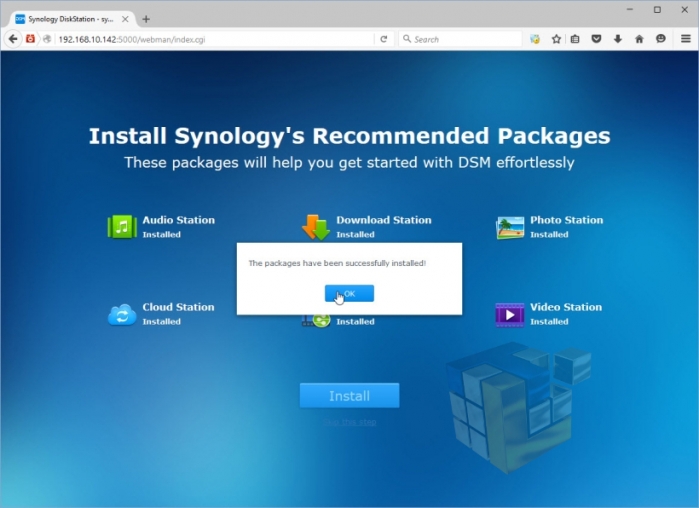Viewport: 699px width, 508px height.
Task: Click the red extension icon beside back arrow
Action: click(x=30, y=39)
